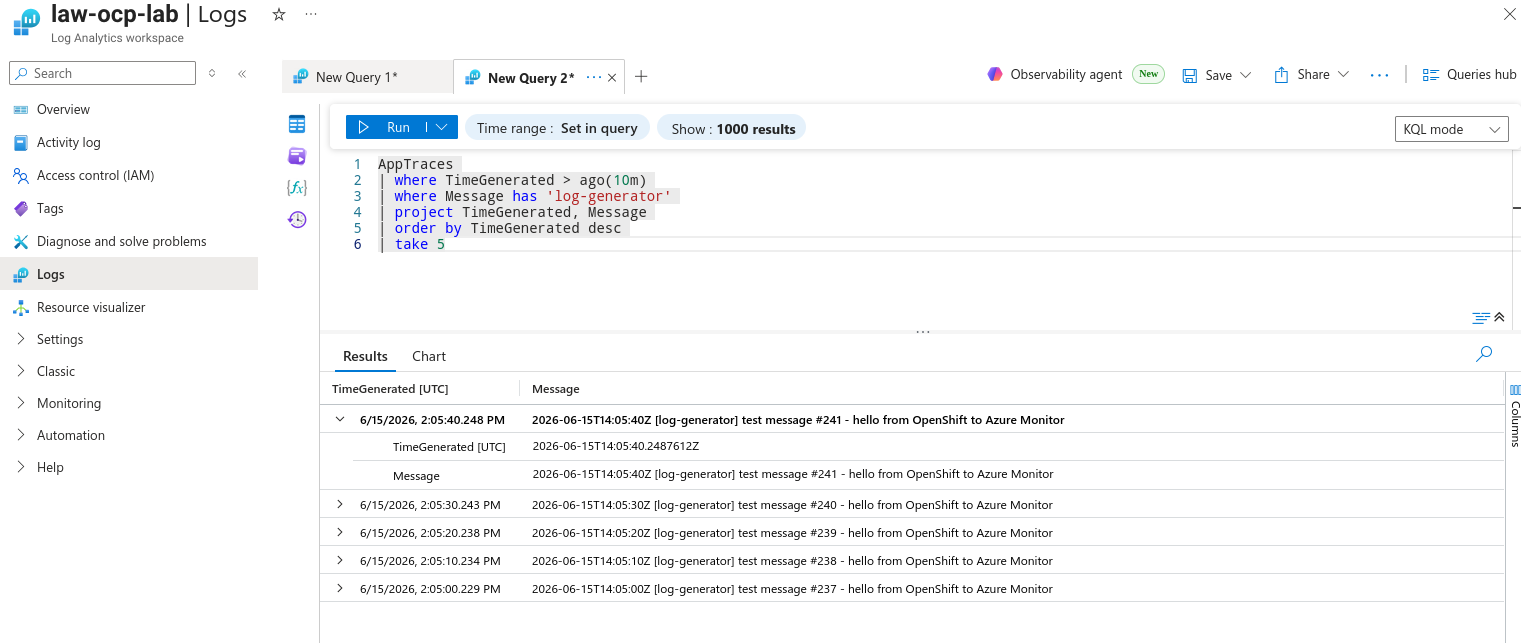Click the format query icon
This screenshot has height=643, width=1521.
pyautogui.click(x=1481, y=318)
